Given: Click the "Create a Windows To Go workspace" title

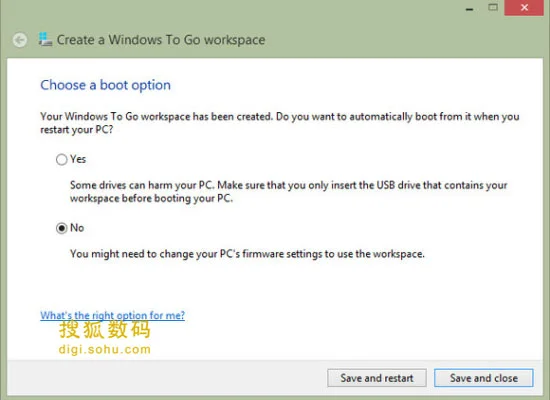Looking at the screenshot, I should tap(161, 40).
